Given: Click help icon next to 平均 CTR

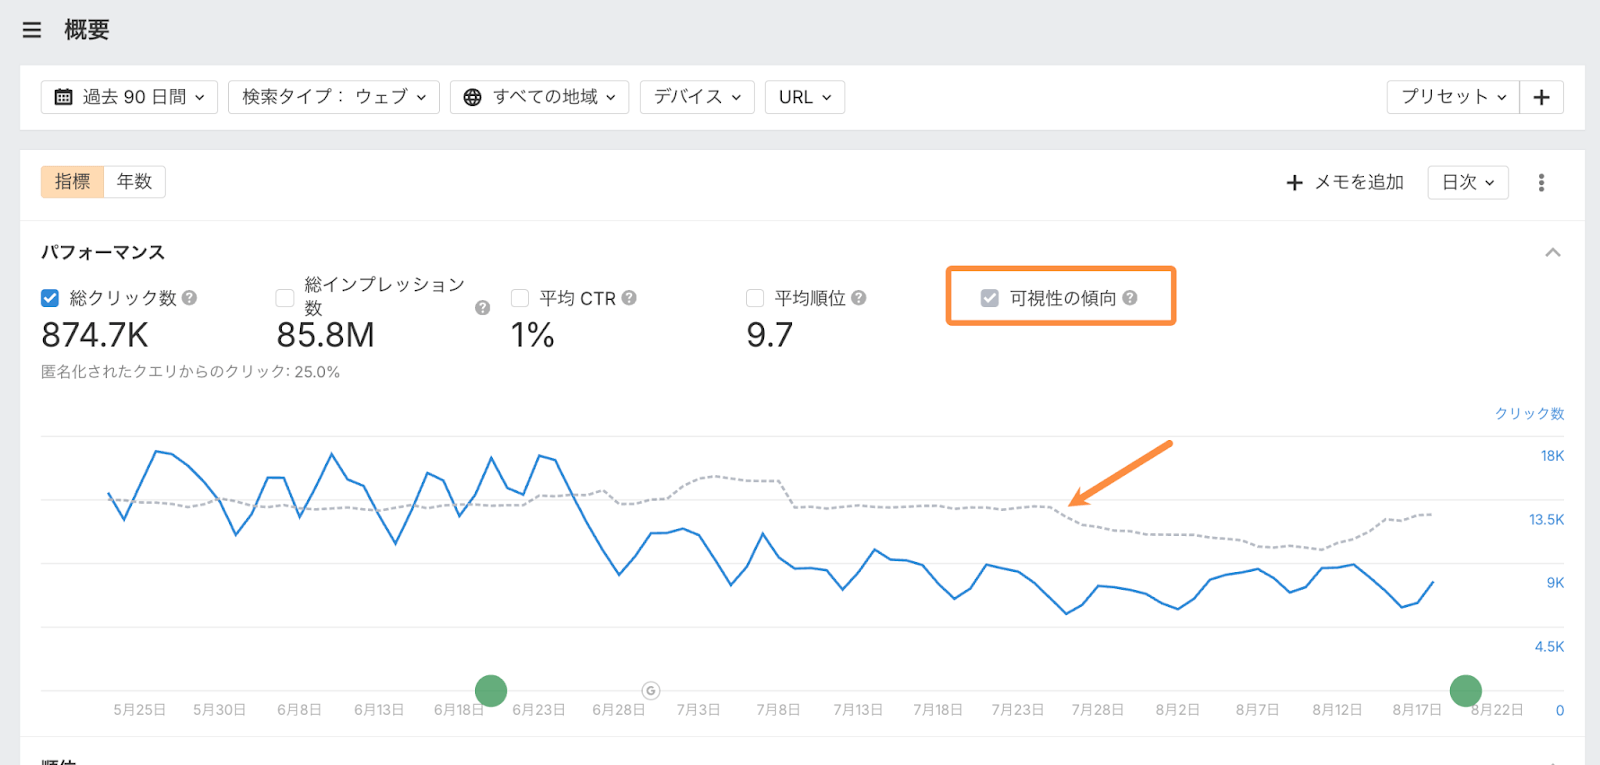Looking at the screenshot, I should pyautogui.click(x=629, y=298).
